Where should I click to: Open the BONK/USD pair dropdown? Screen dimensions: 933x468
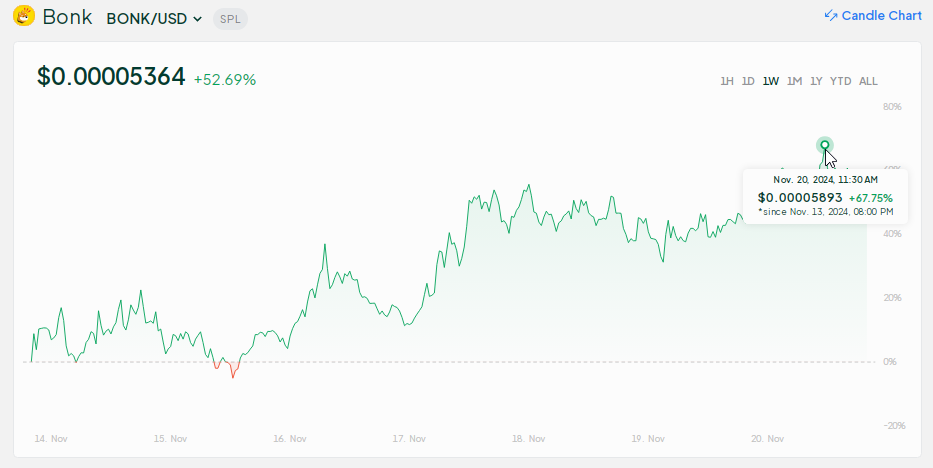(154, 19)
